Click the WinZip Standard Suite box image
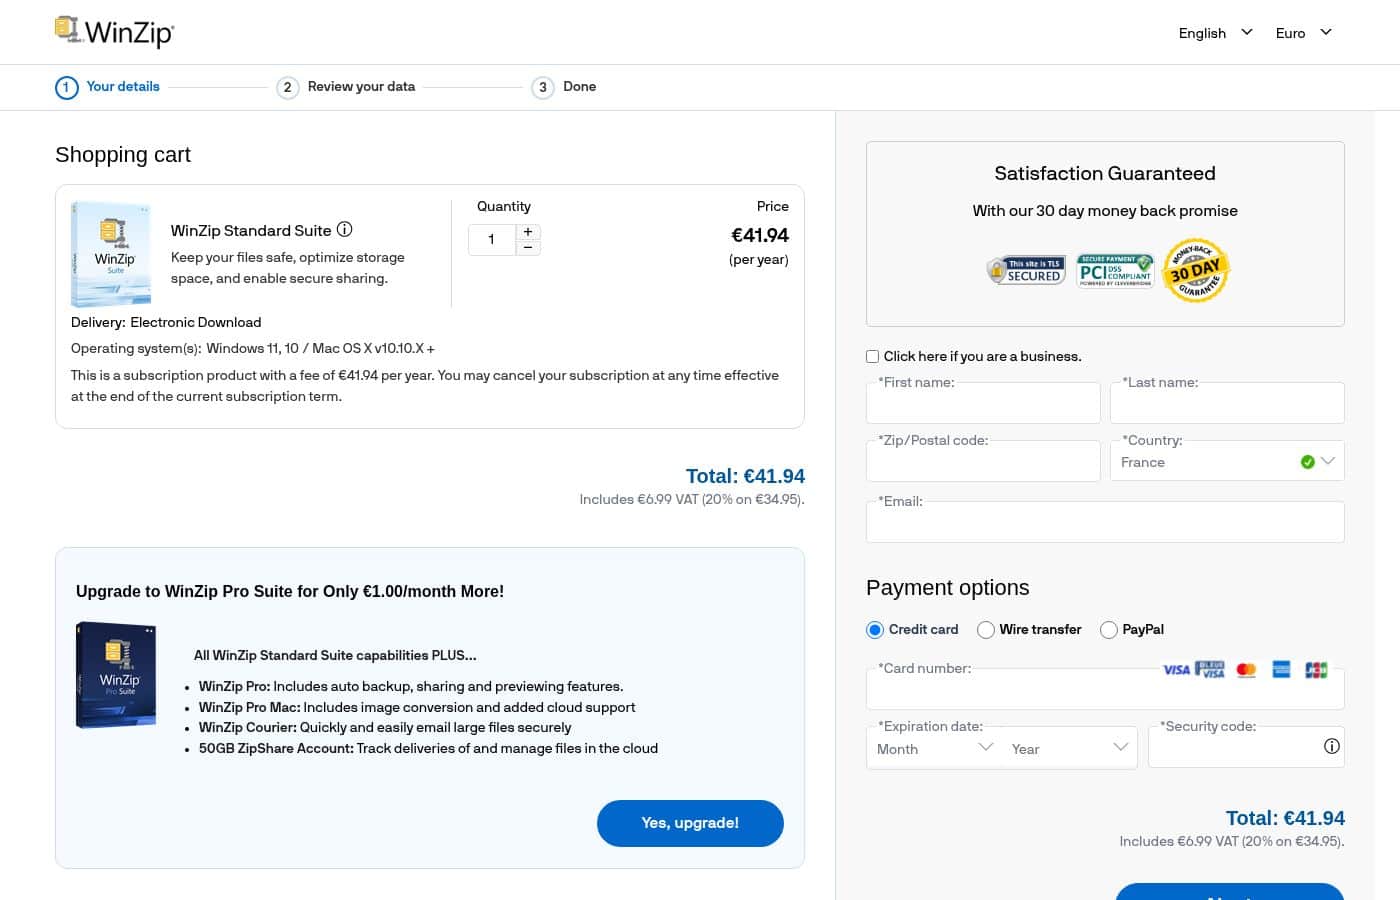The width and height of the screenshot is (1400, 900). click(111, 254)
